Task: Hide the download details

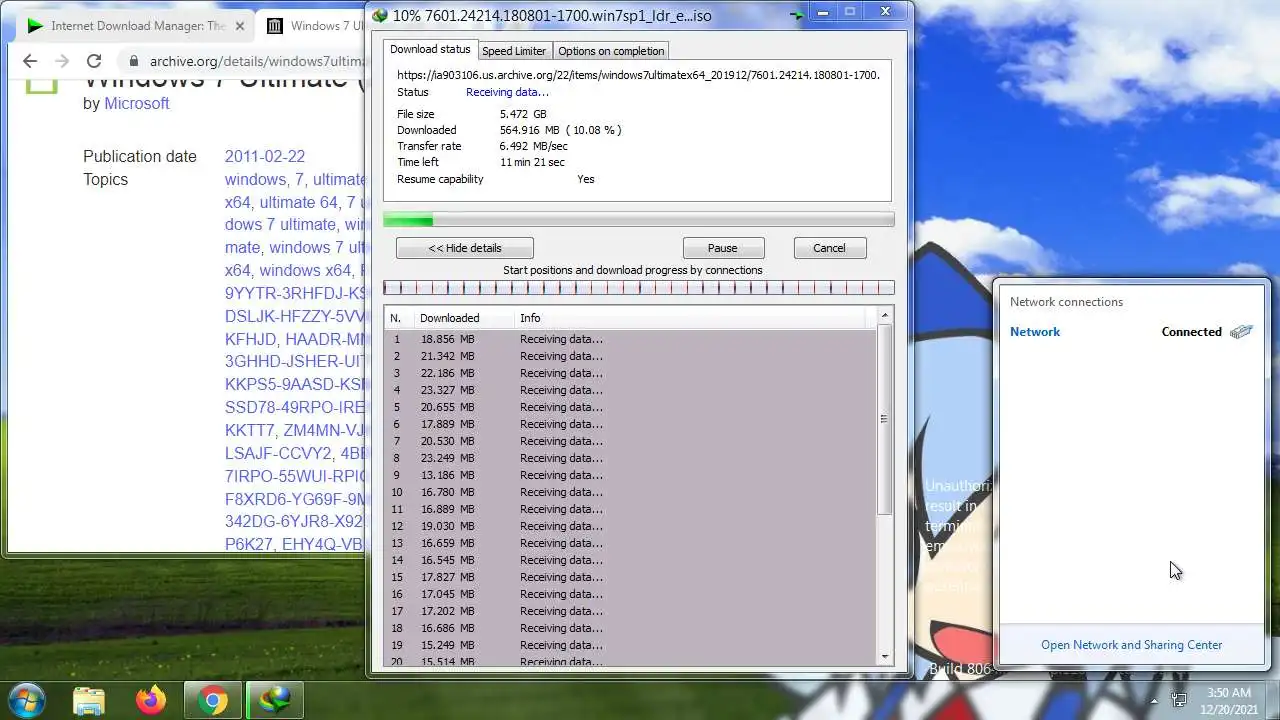Action: (465, 248)
